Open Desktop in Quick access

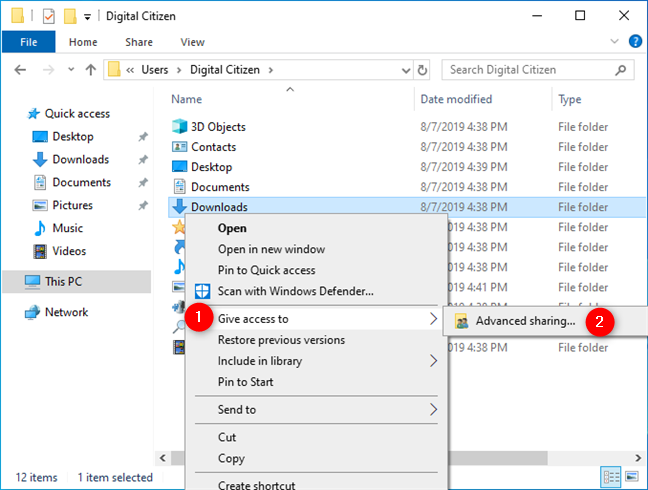pos(73,136)
